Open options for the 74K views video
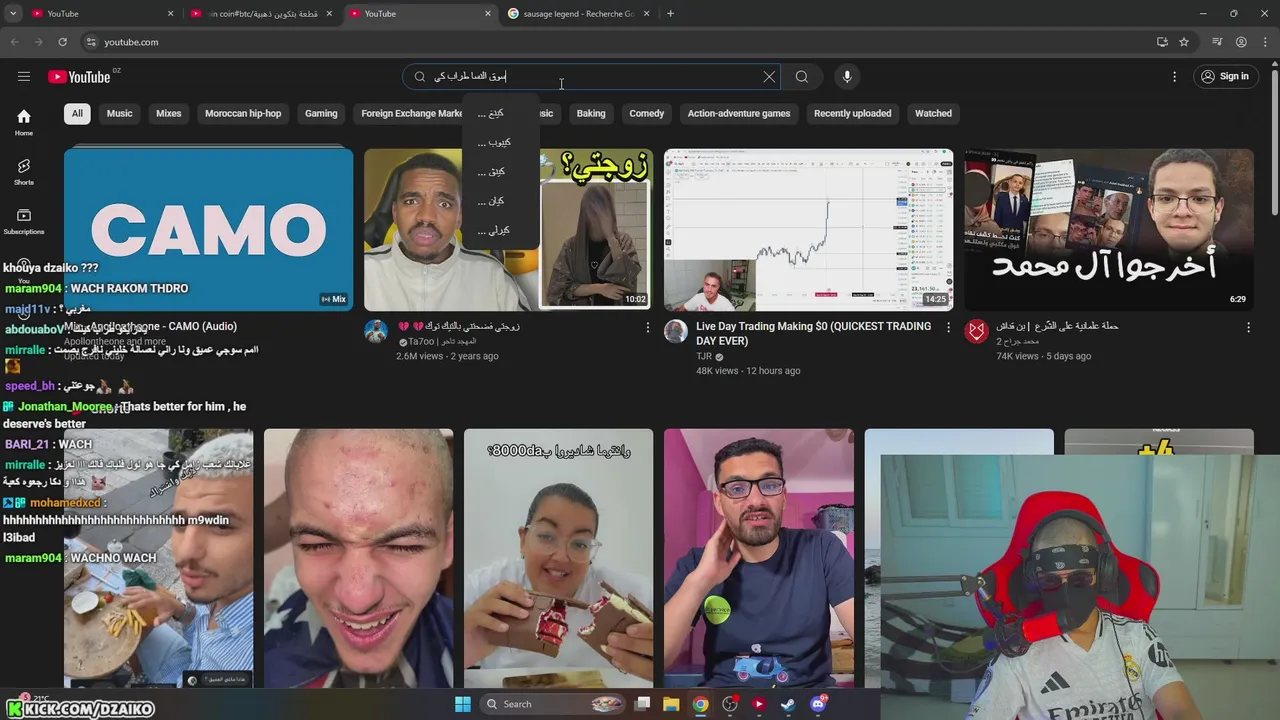The image size is (1280, 720). 1248,327
